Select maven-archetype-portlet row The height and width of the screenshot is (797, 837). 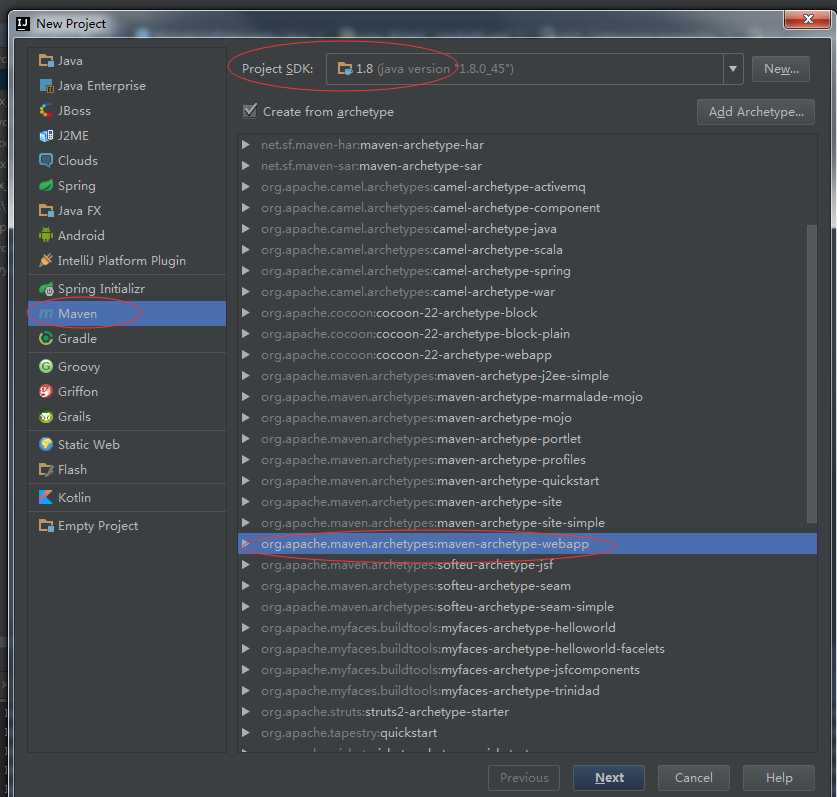click(x=527, y=439)
